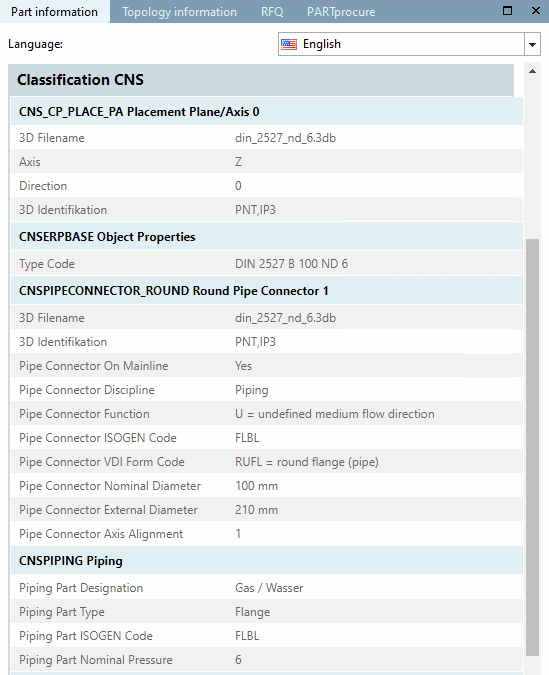Open the RFQ tab
549x675 pixels.
[272, 12]
